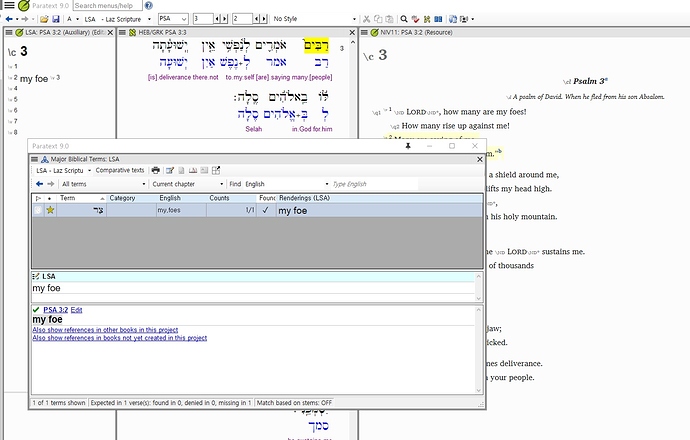Click the send/receive icon in main toolbar
This screenshot has width=690, height=440.
point(453,19)
